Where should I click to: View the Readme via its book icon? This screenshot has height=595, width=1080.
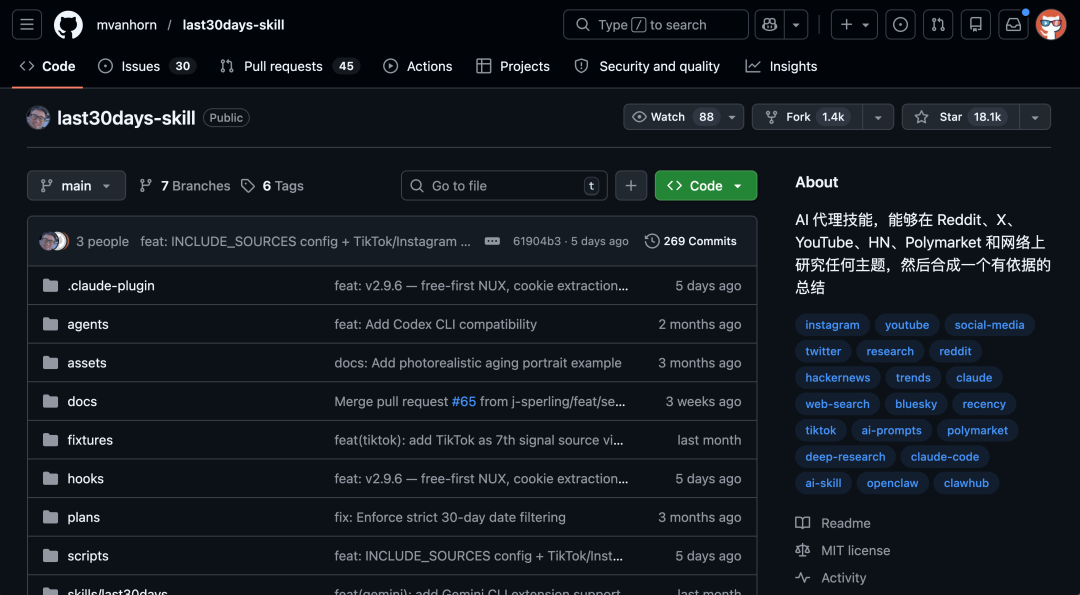(802, 522)
